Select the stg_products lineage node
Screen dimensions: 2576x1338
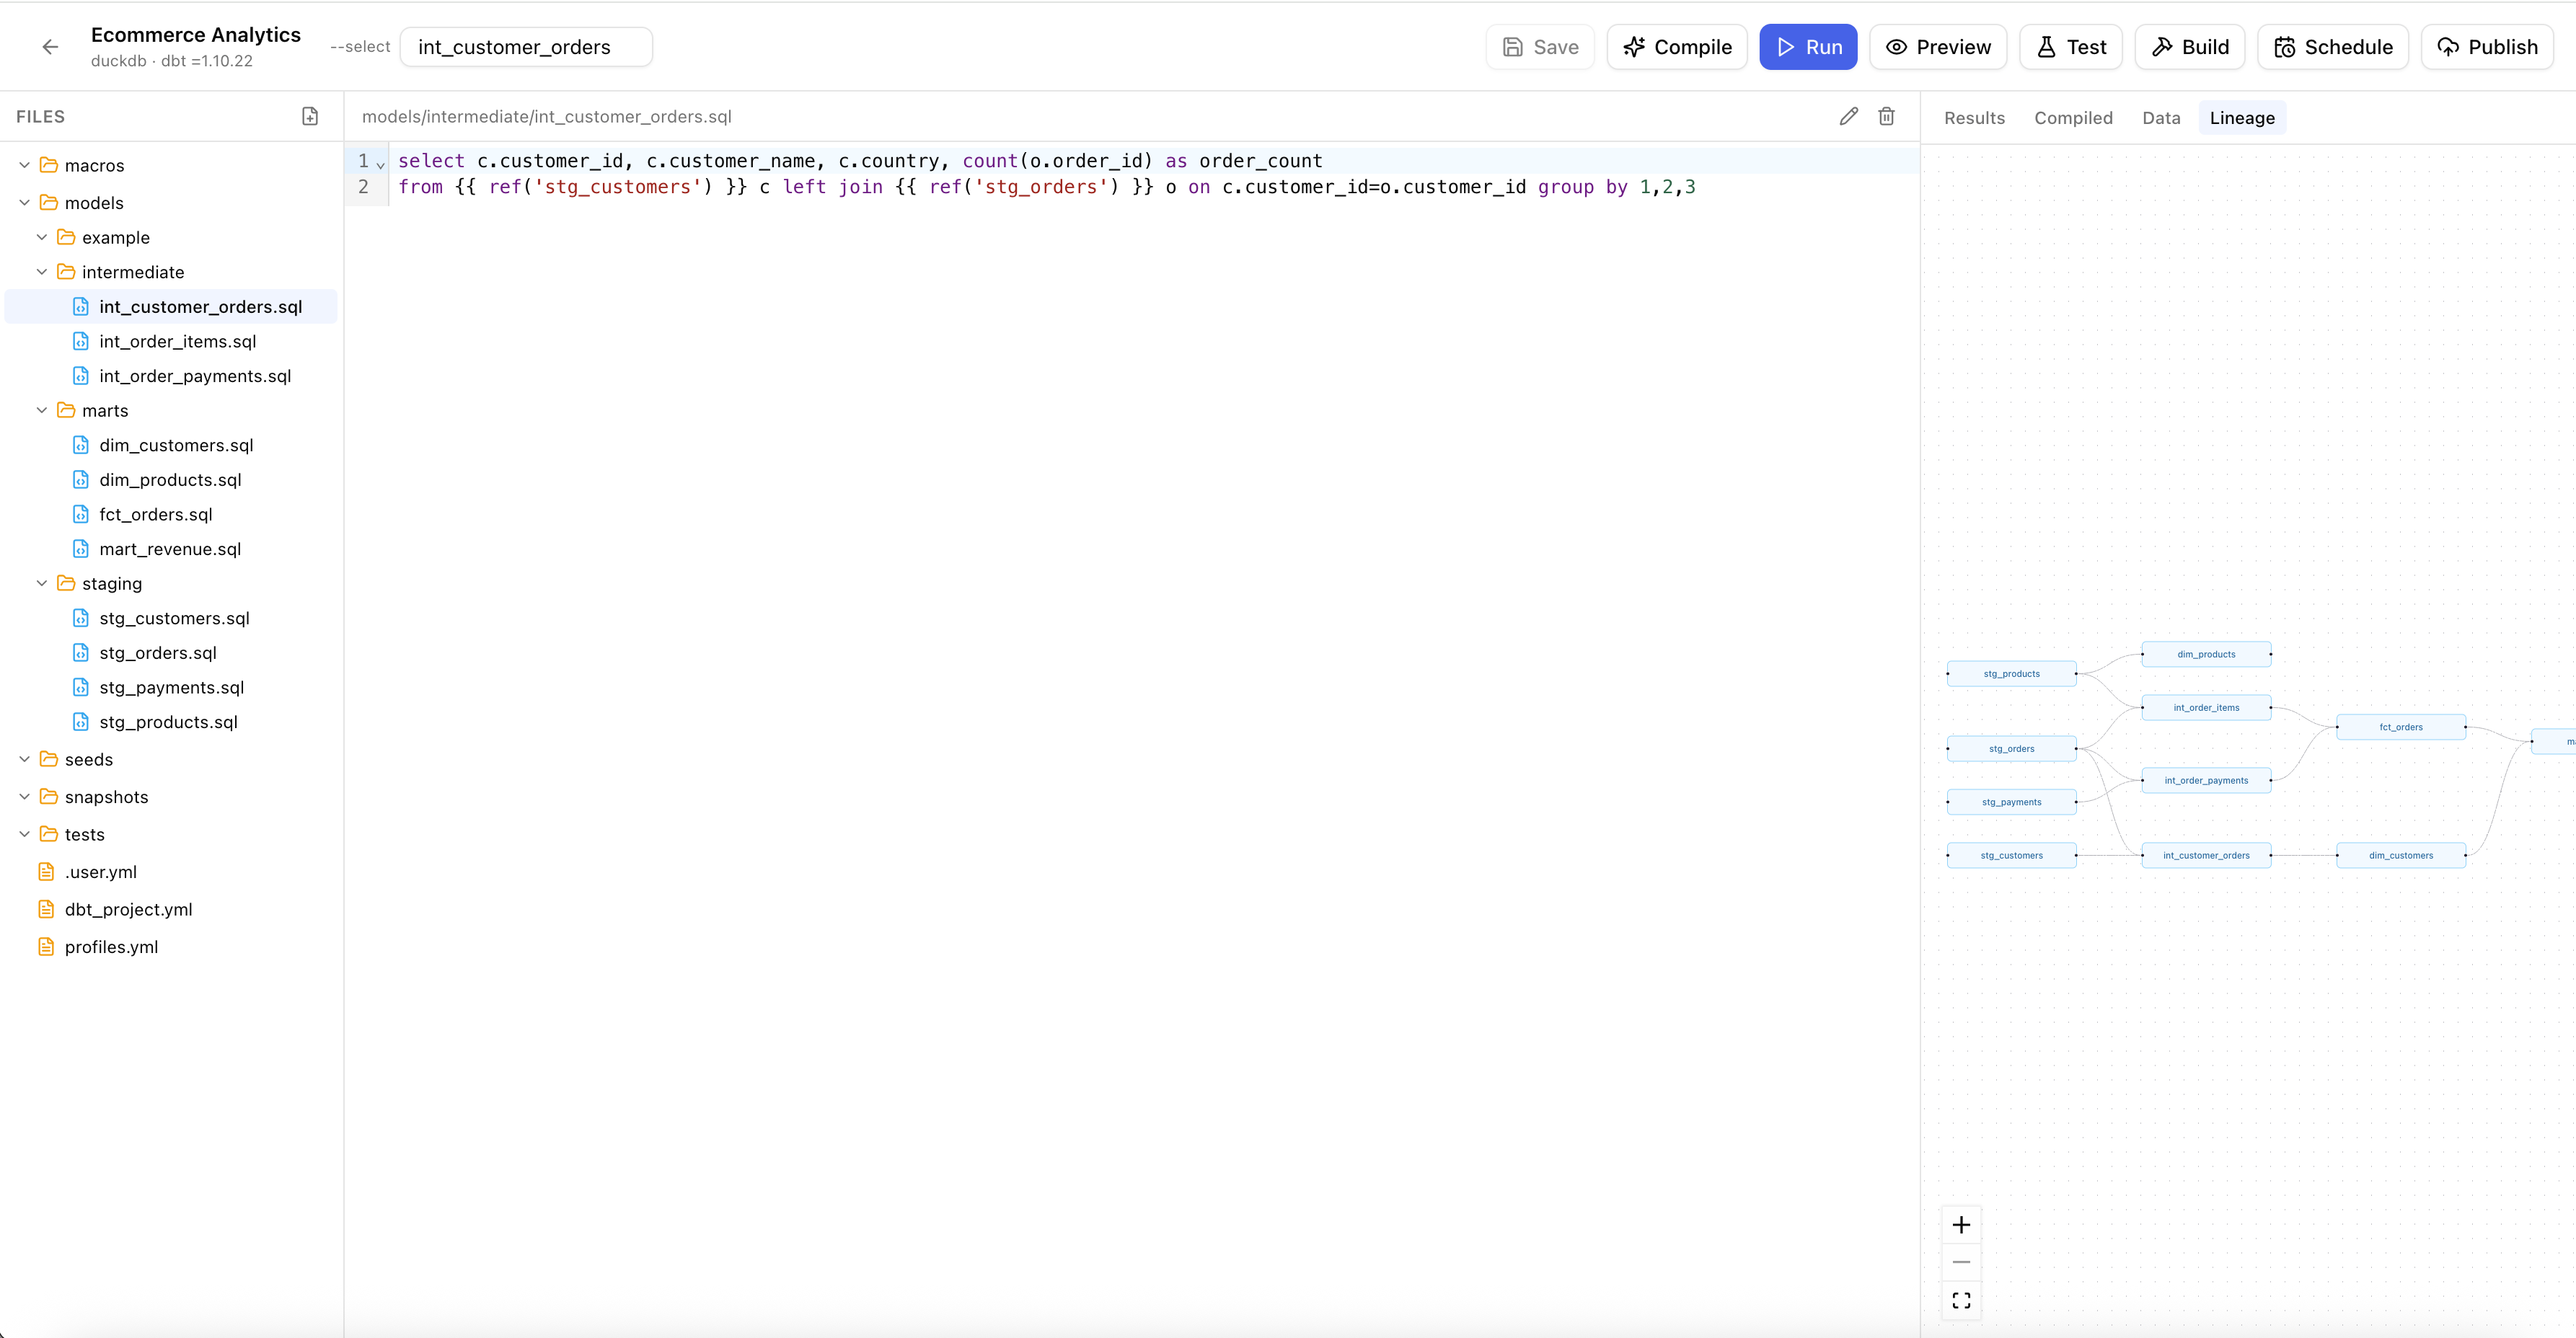tap(2011, 674)
